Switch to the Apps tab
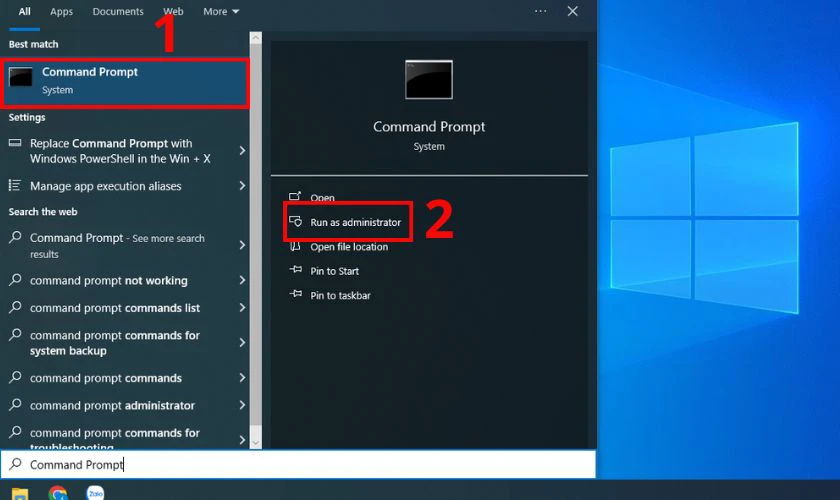 coord(61,11)
